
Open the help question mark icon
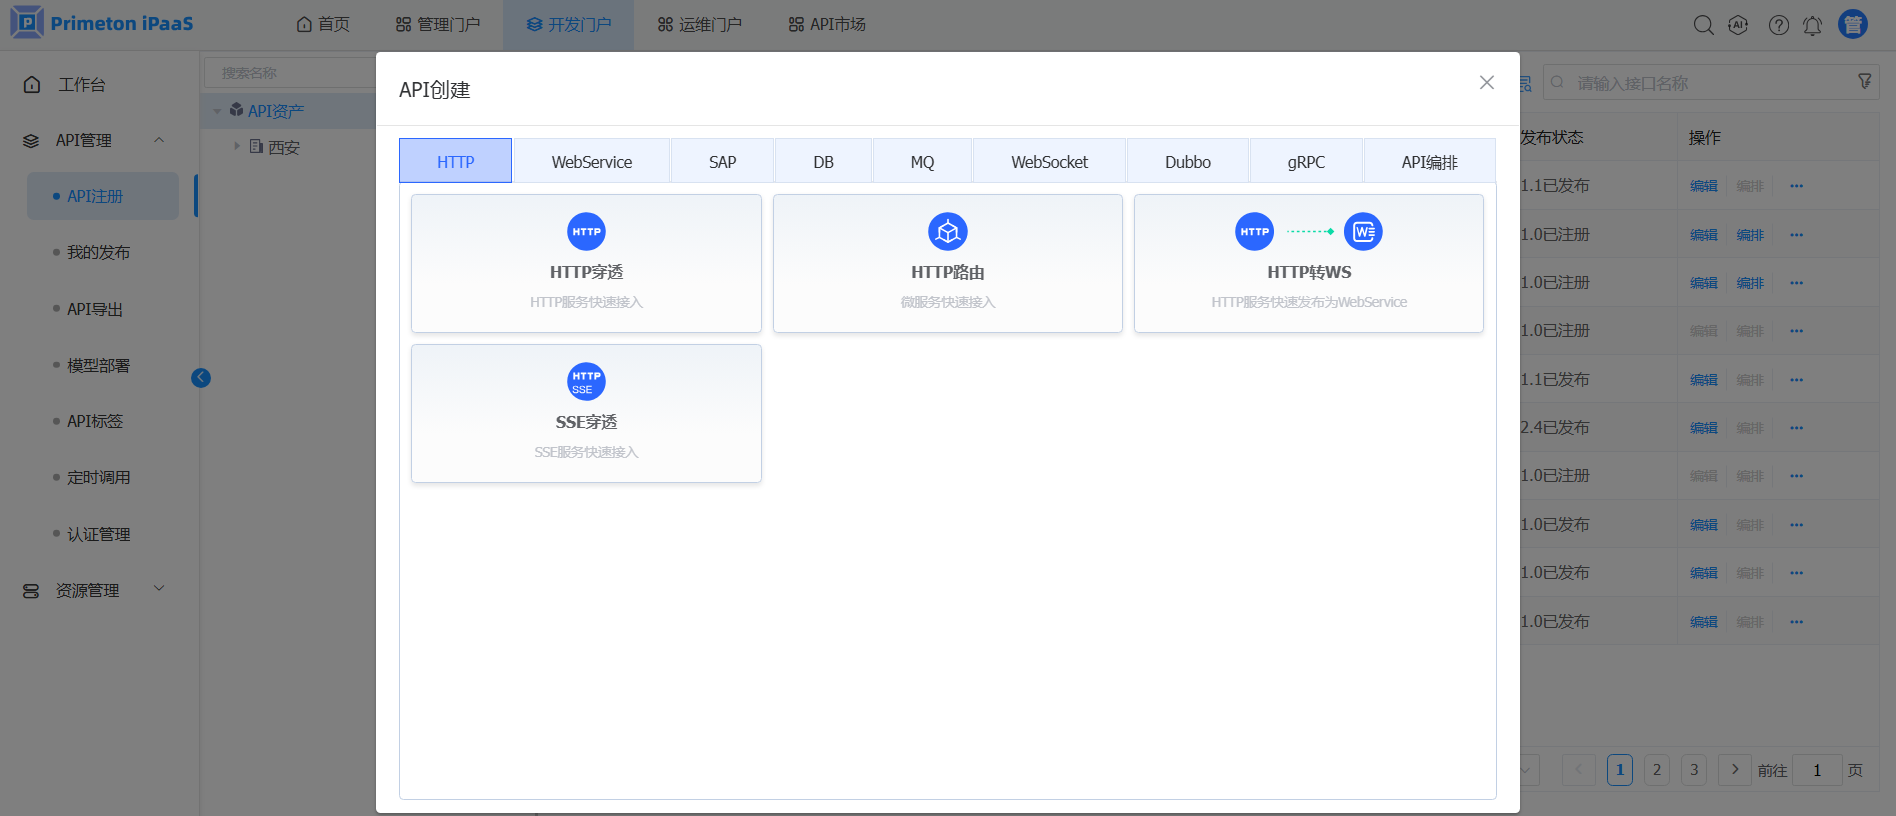[1778, 25]
